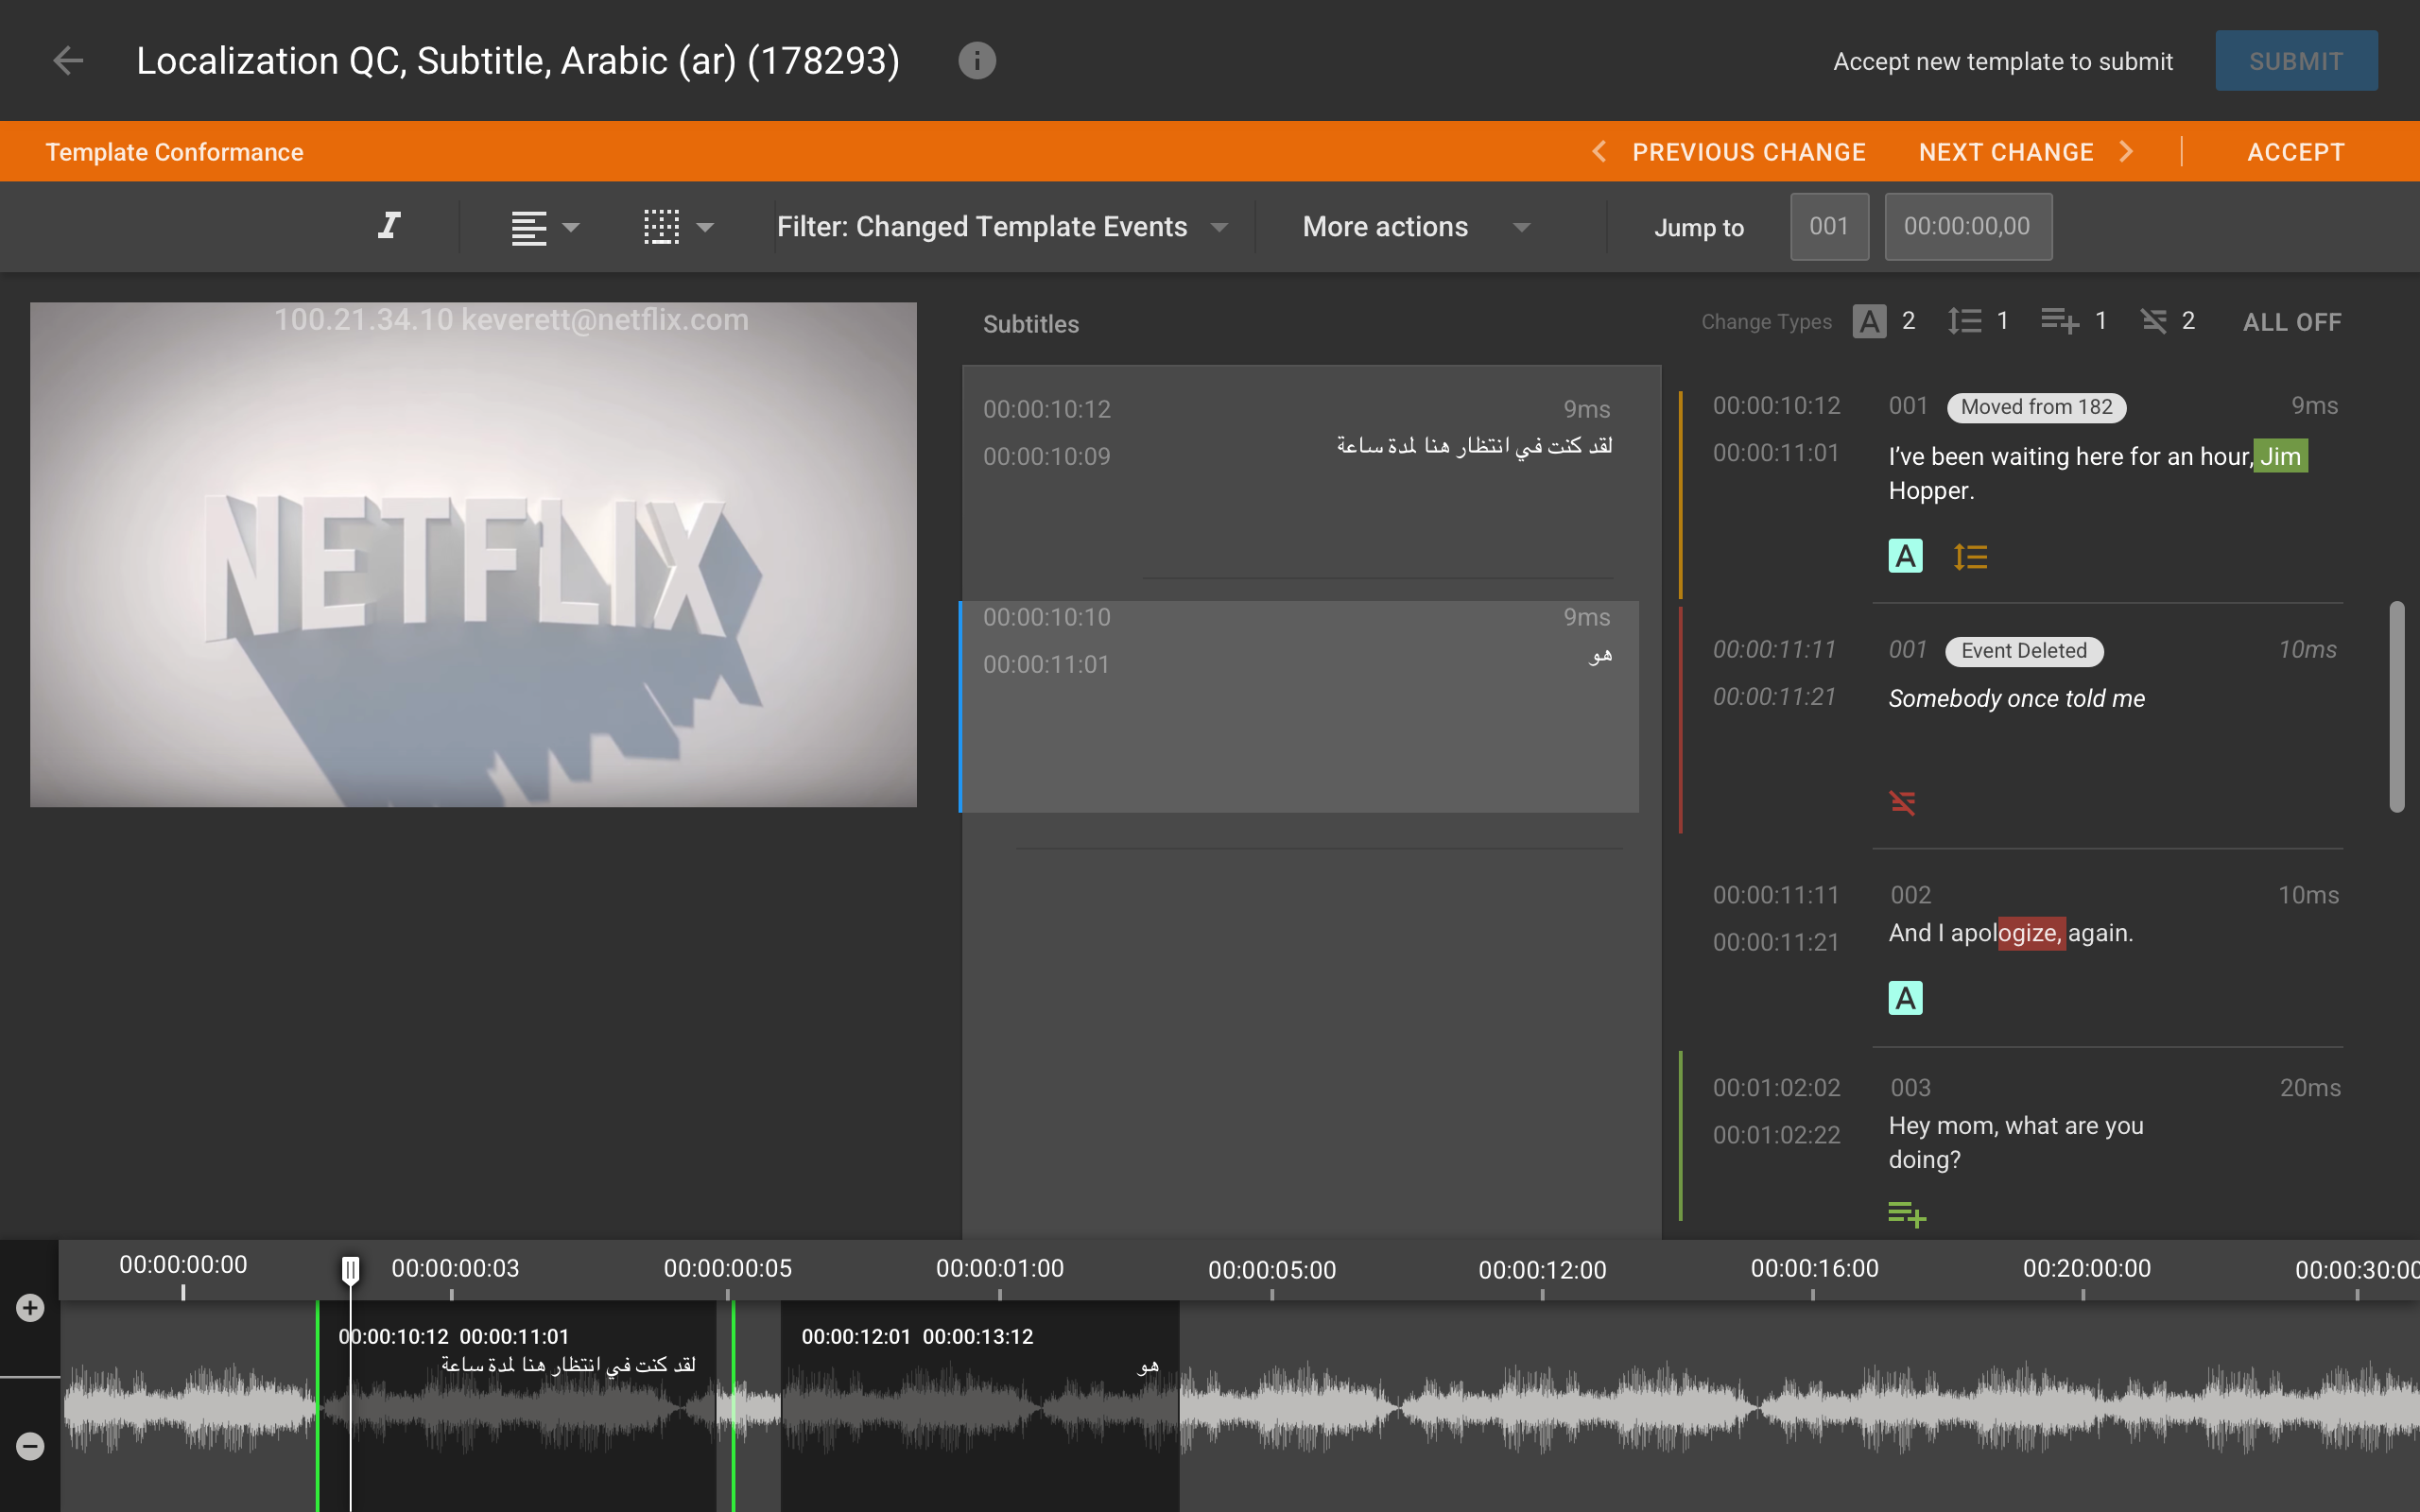2420x1512 pixels.
Task: Click the 00:00:12:00 timeline ruler mark
Action: click(1542, 1270)
